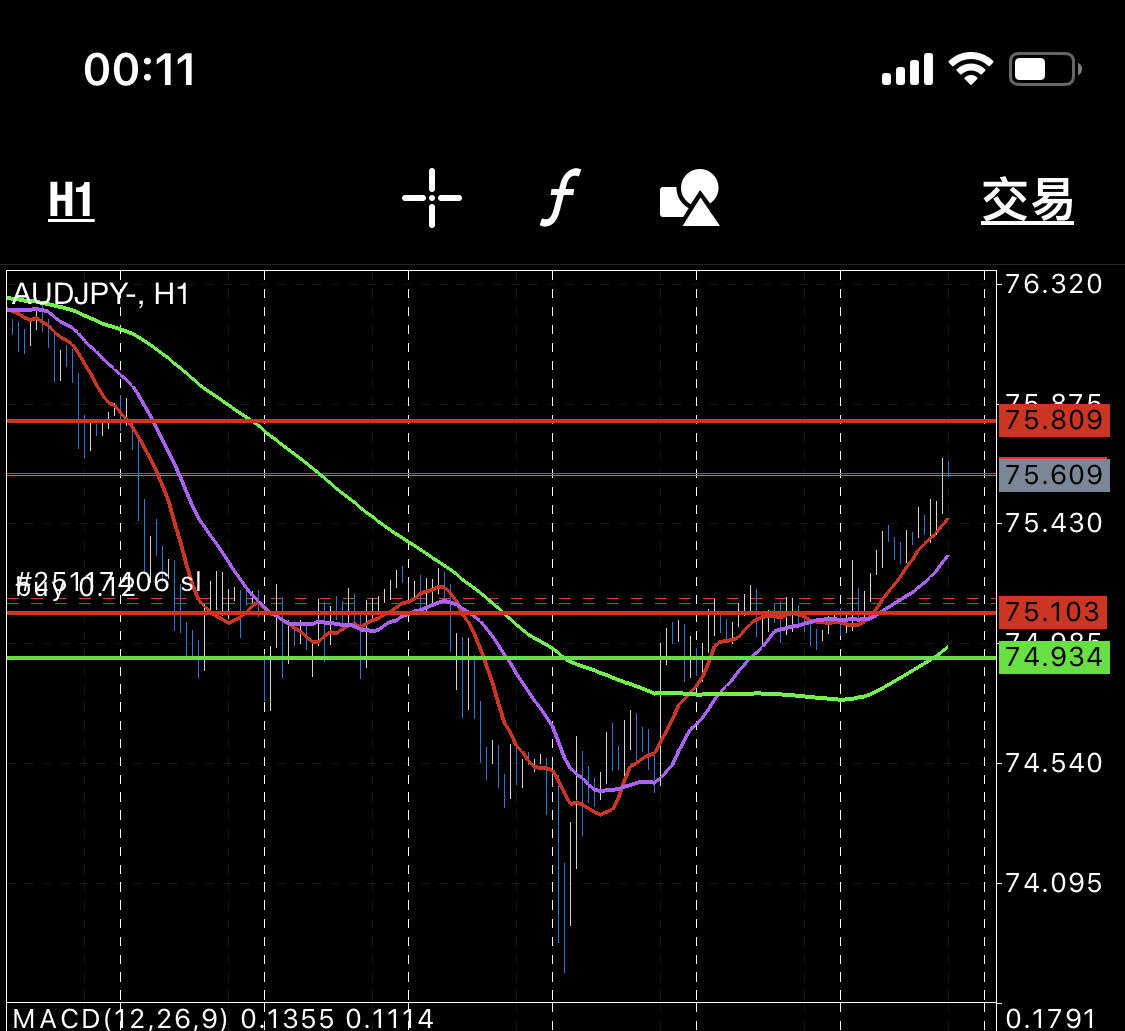Viewport: 1125px width, 1031px height.
Task: Select the green horizontal line at 74.934
Action: 502,657
